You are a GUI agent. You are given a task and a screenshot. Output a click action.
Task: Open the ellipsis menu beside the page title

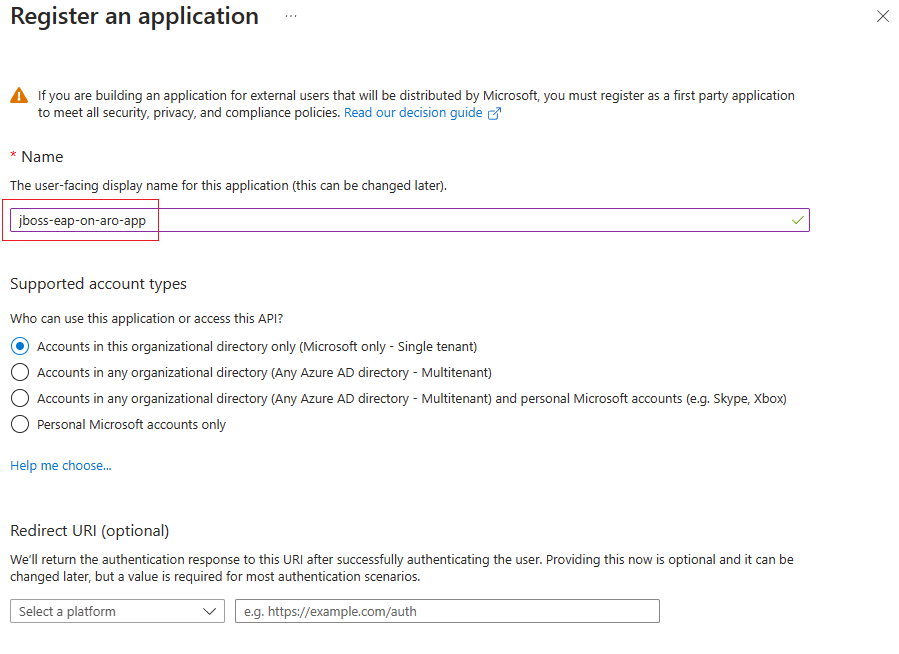(289, 17)
